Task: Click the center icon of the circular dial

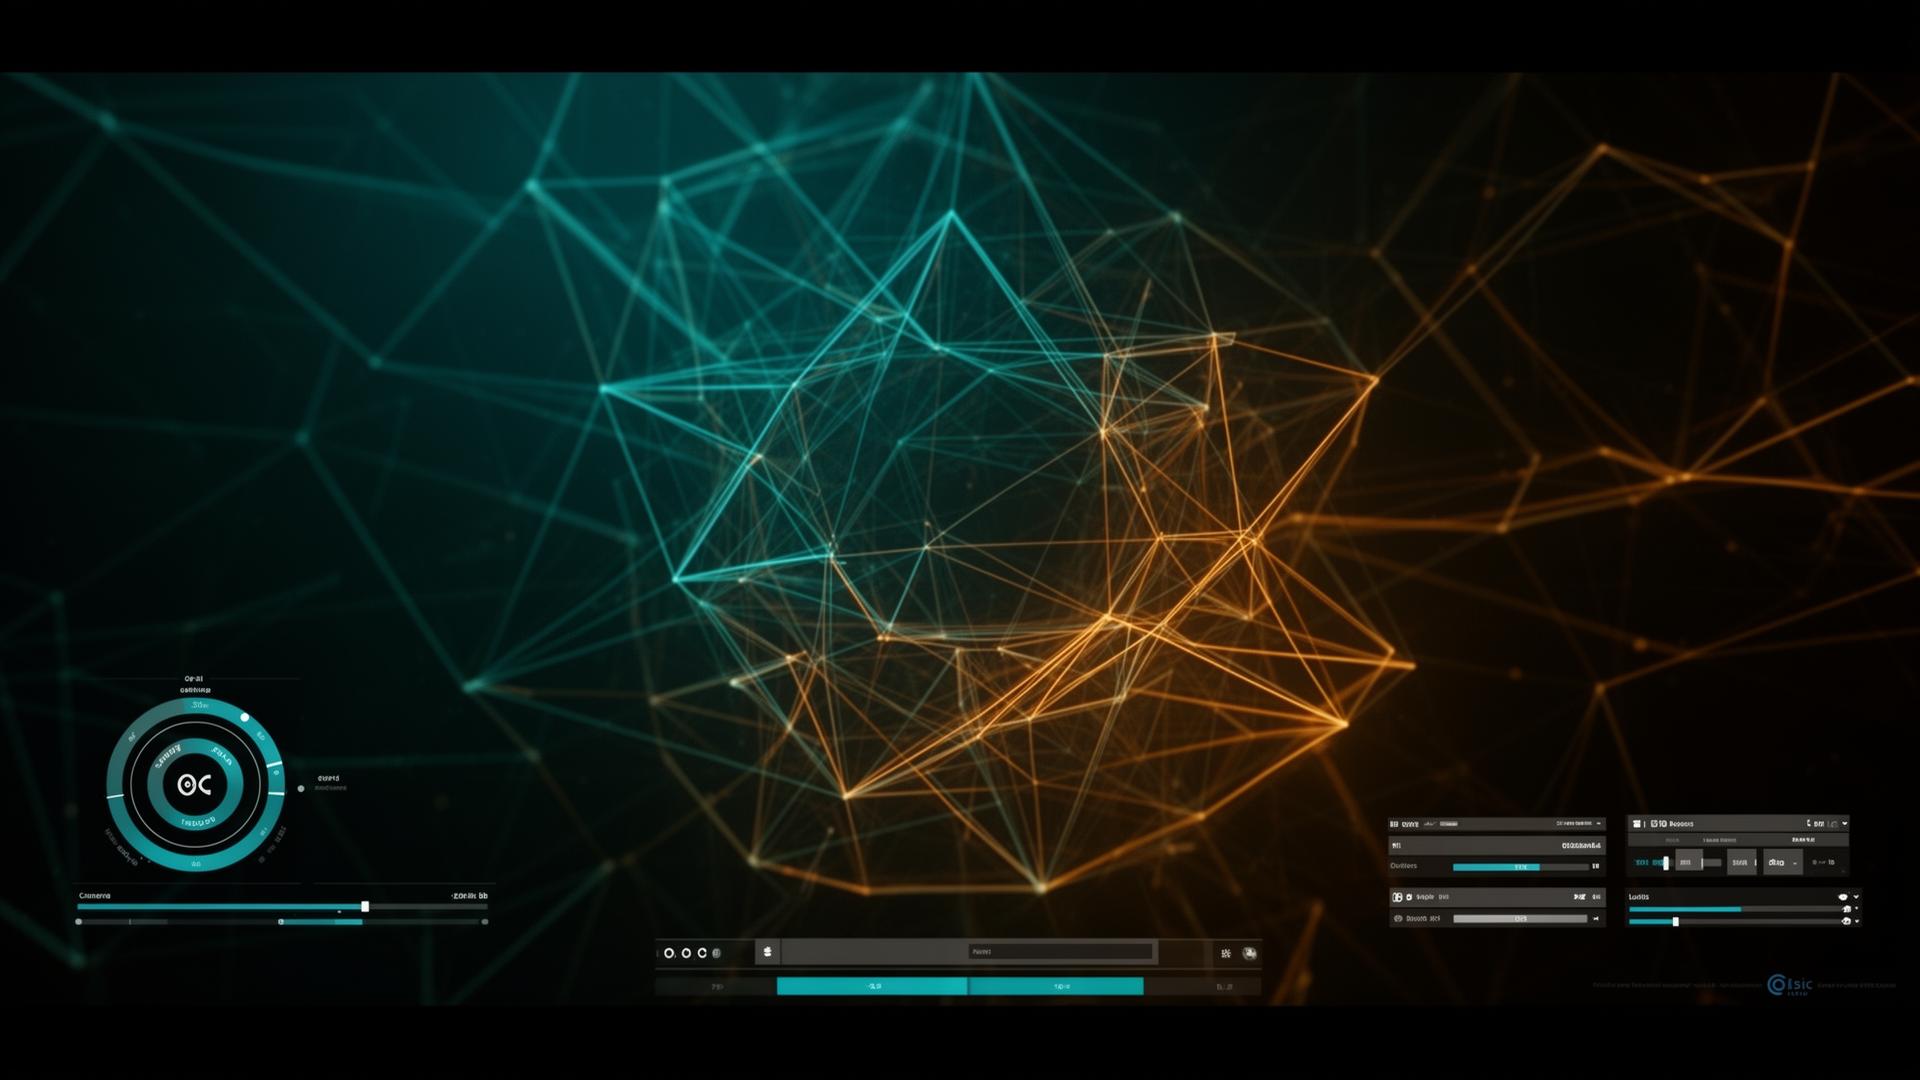Action: click(x=195, y=785)
